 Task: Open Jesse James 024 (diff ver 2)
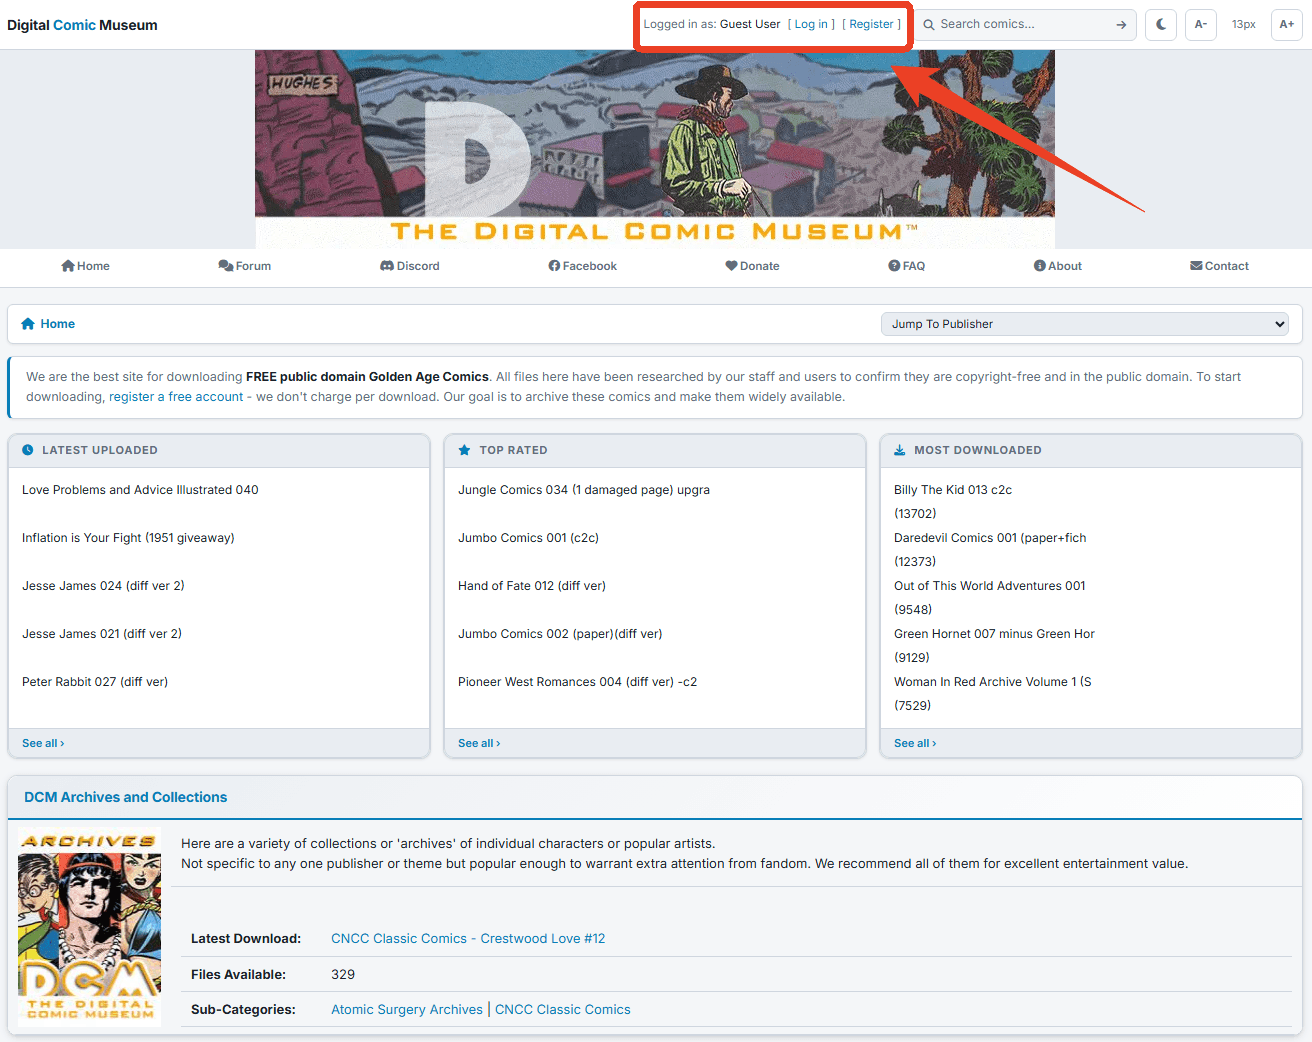pyautogui.click(x=103, y=586)
